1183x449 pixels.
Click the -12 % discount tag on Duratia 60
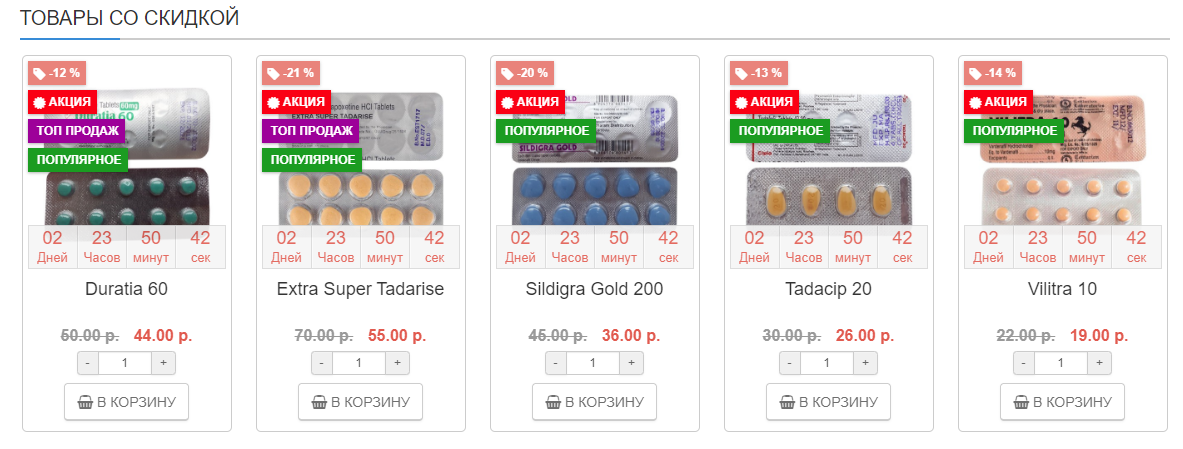57,73
